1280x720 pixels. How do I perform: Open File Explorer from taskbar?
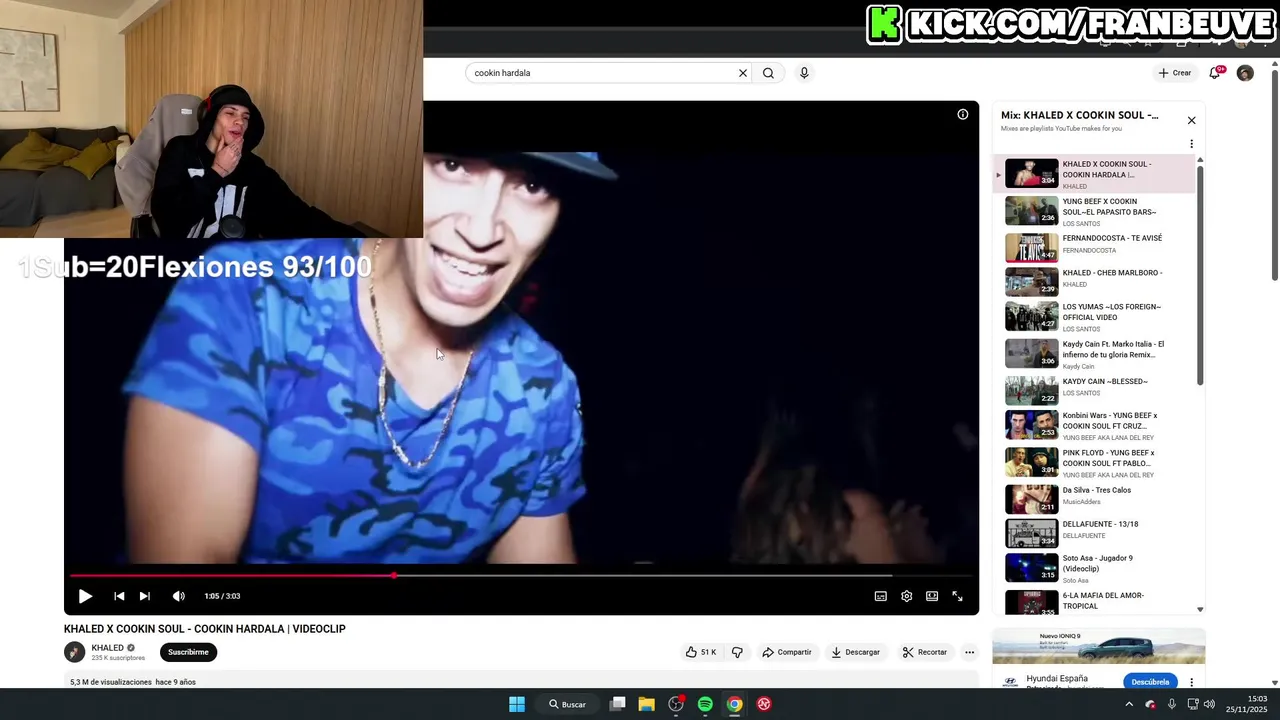[647, 704]
